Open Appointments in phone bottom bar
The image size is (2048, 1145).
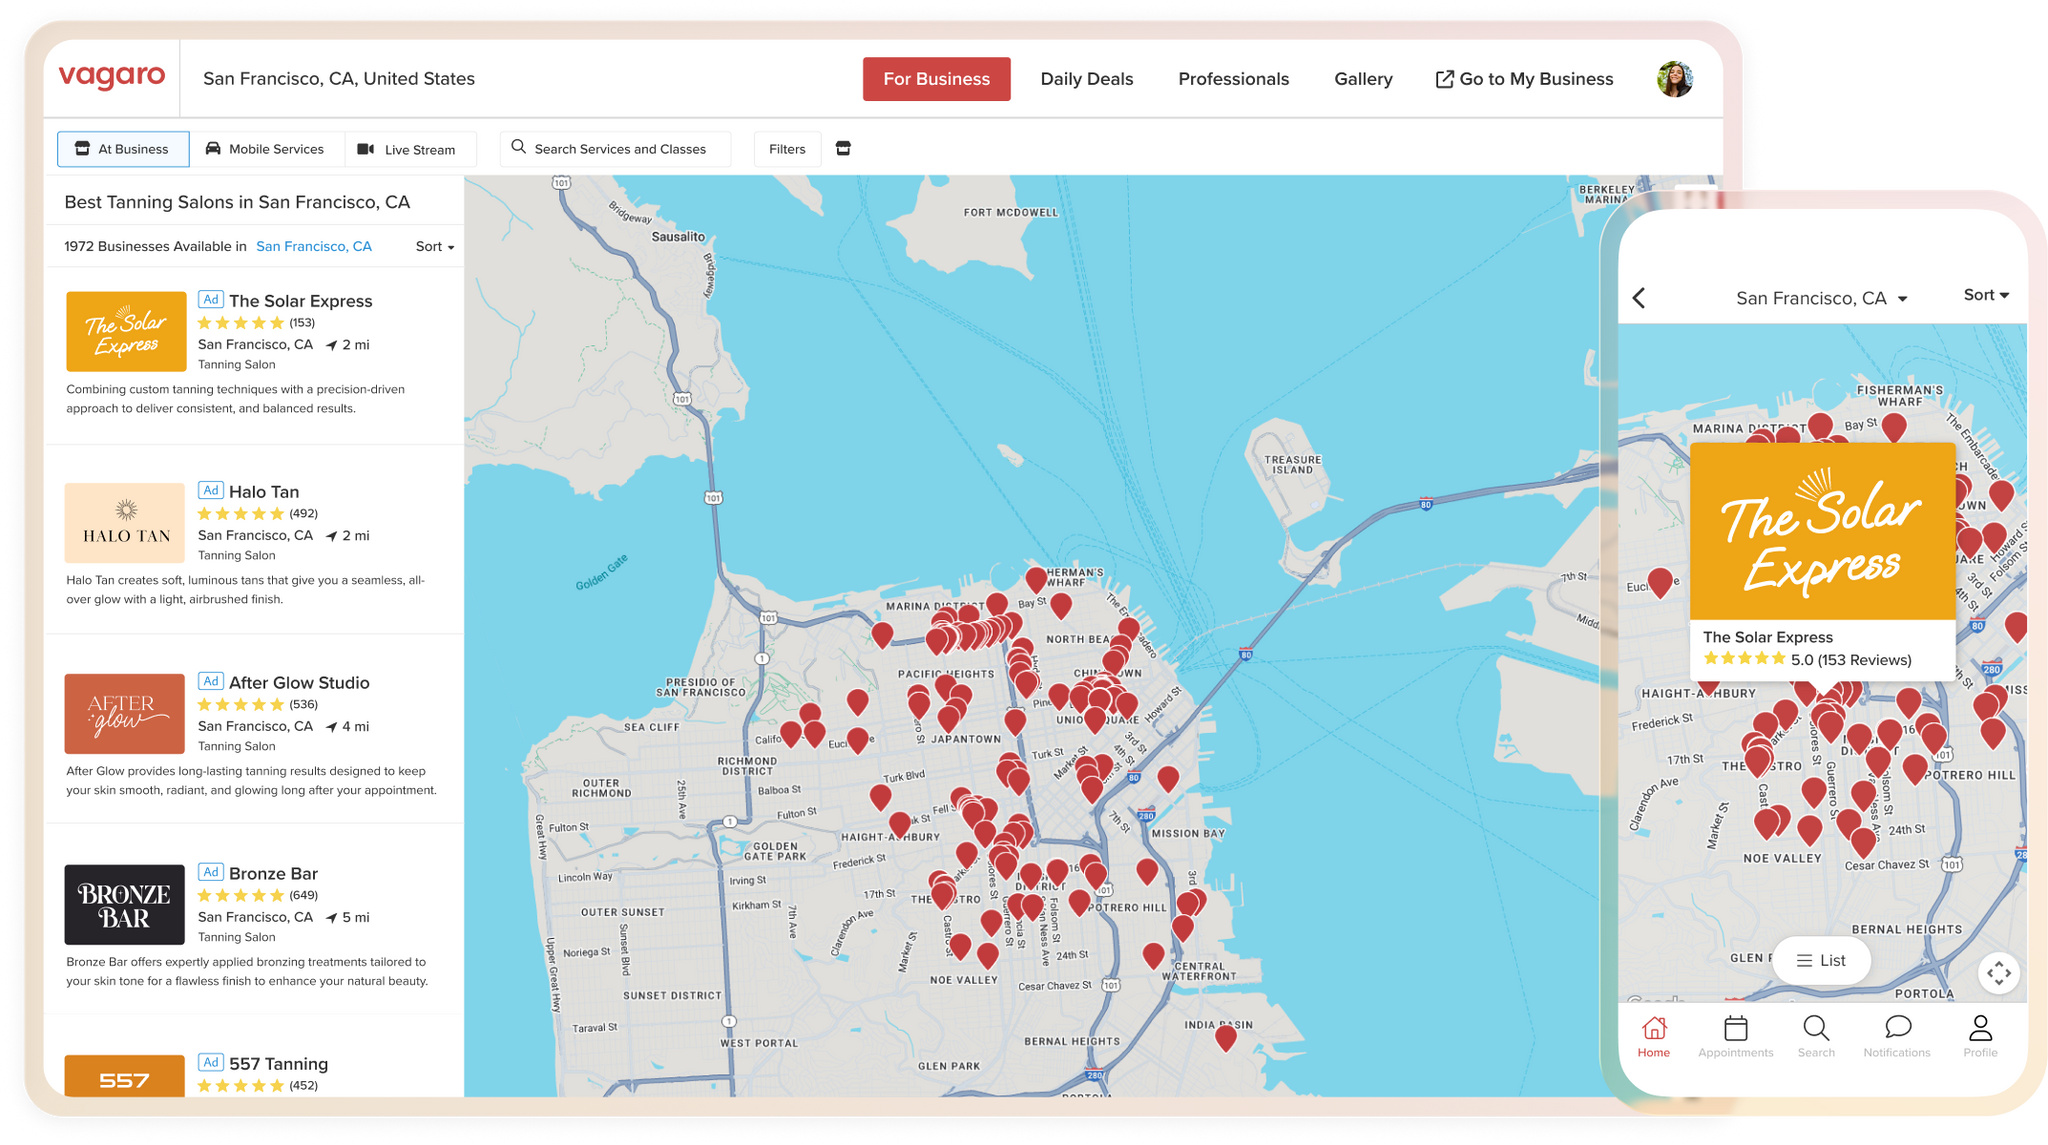coord(1735,1036)
